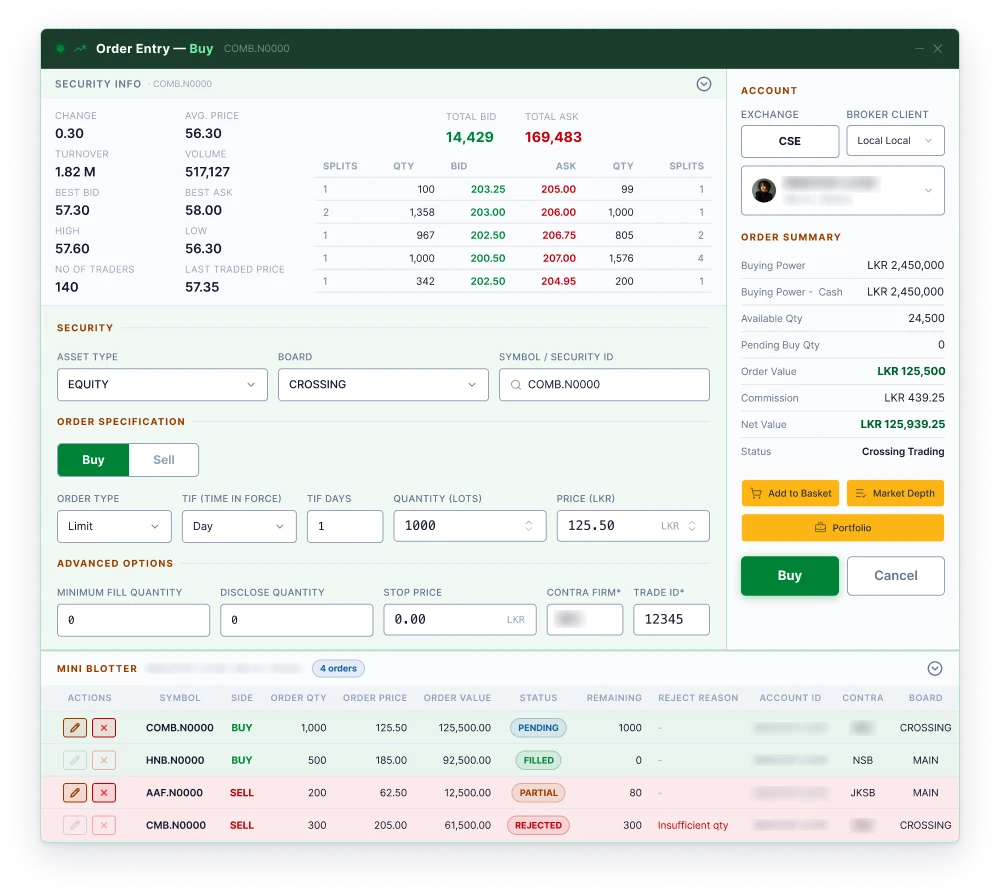
Task: Click the PENDING status badge
Action: tap(538, 727)
